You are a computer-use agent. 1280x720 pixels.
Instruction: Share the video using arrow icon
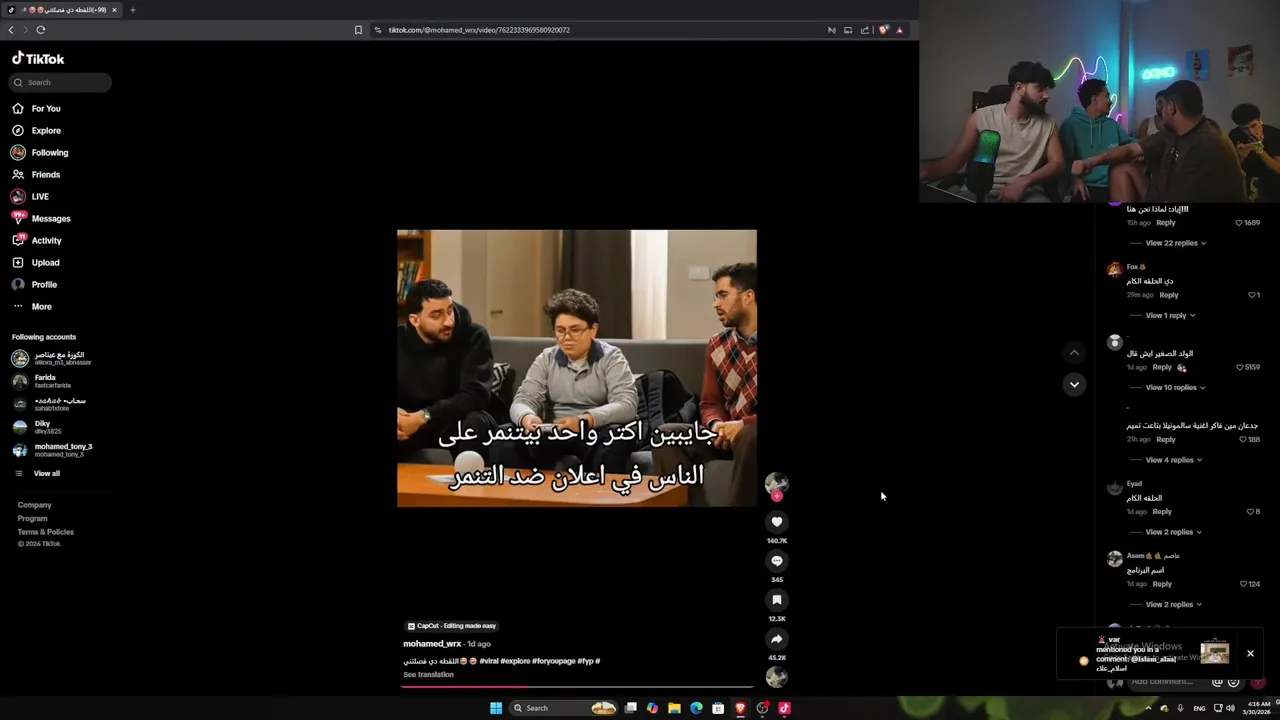click(x=777, y=638)
